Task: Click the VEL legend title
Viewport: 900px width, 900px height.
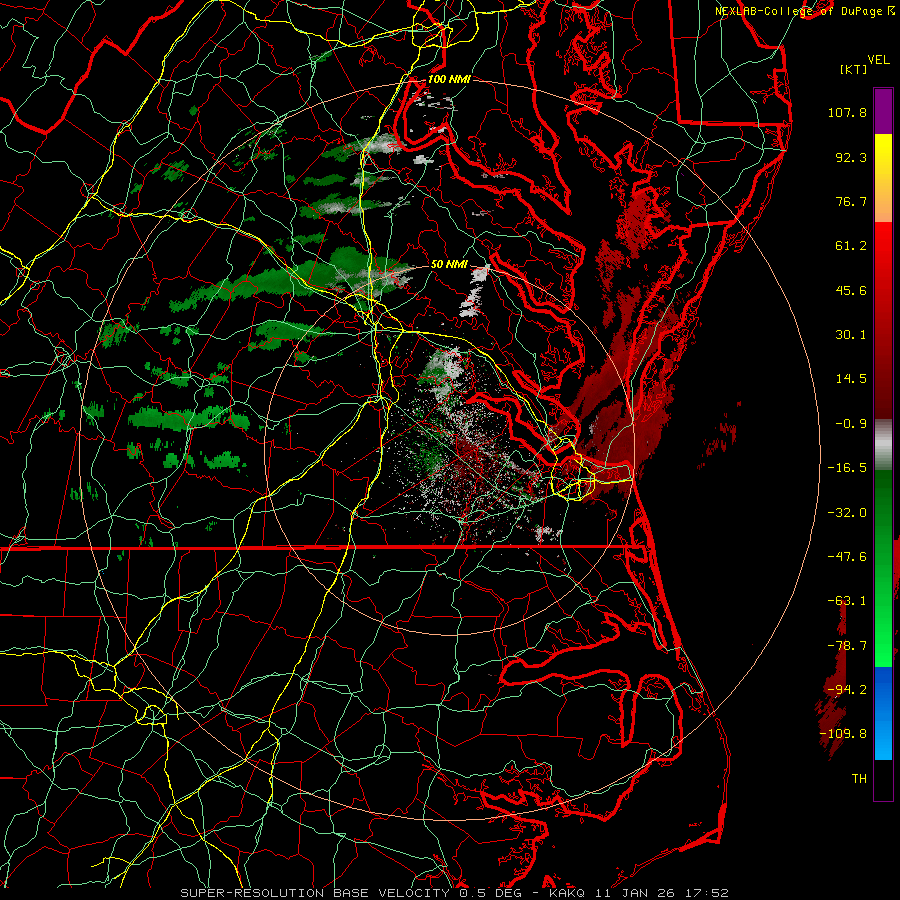Action: (x=879, y=60)
